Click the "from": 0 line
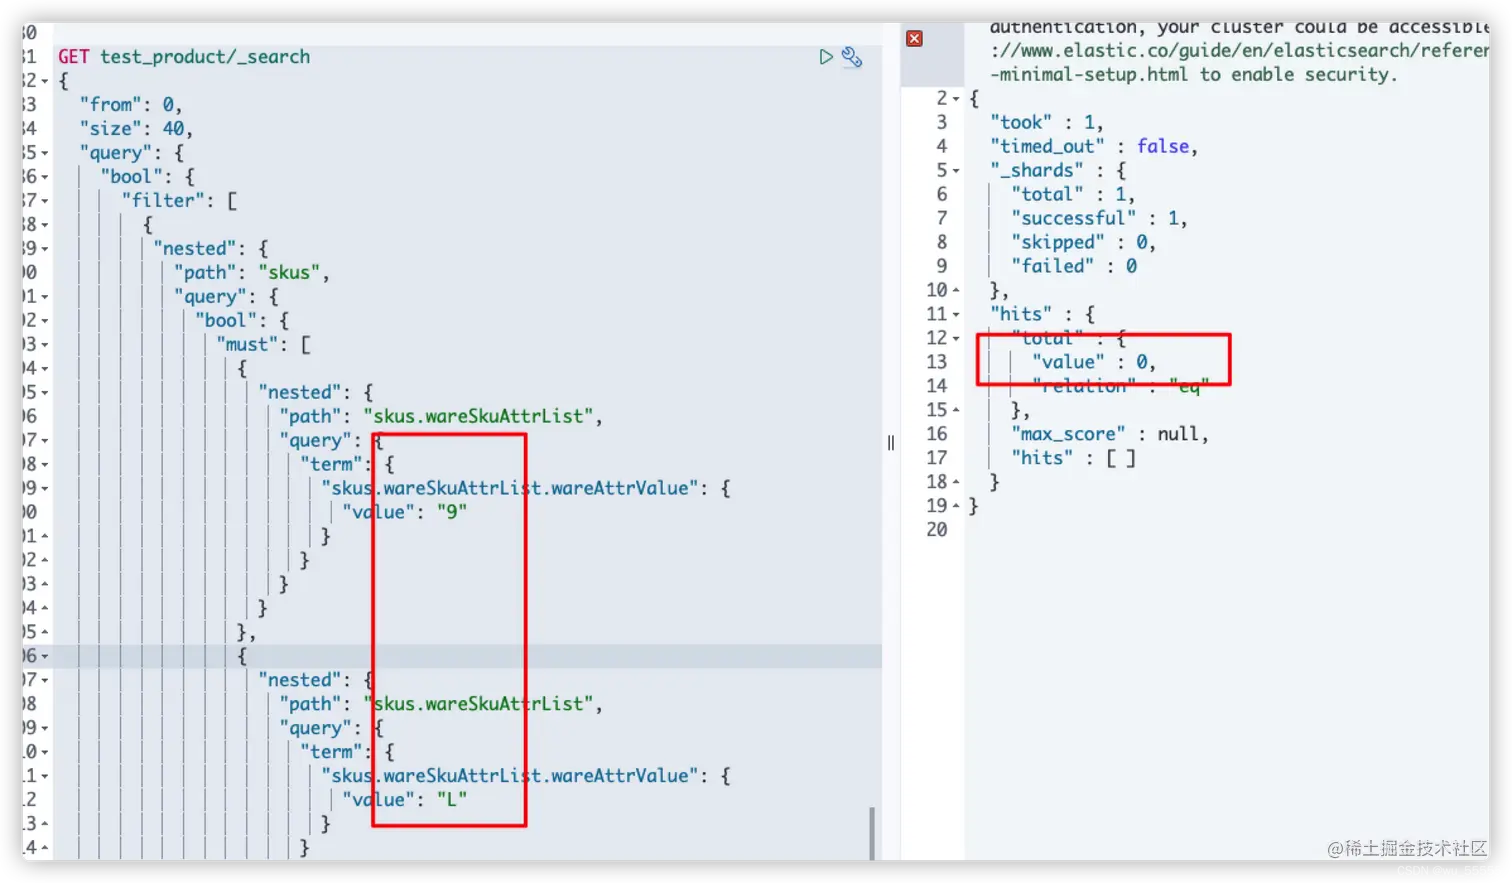This screenshot has height=883, width=1512. tap(131, 105)
